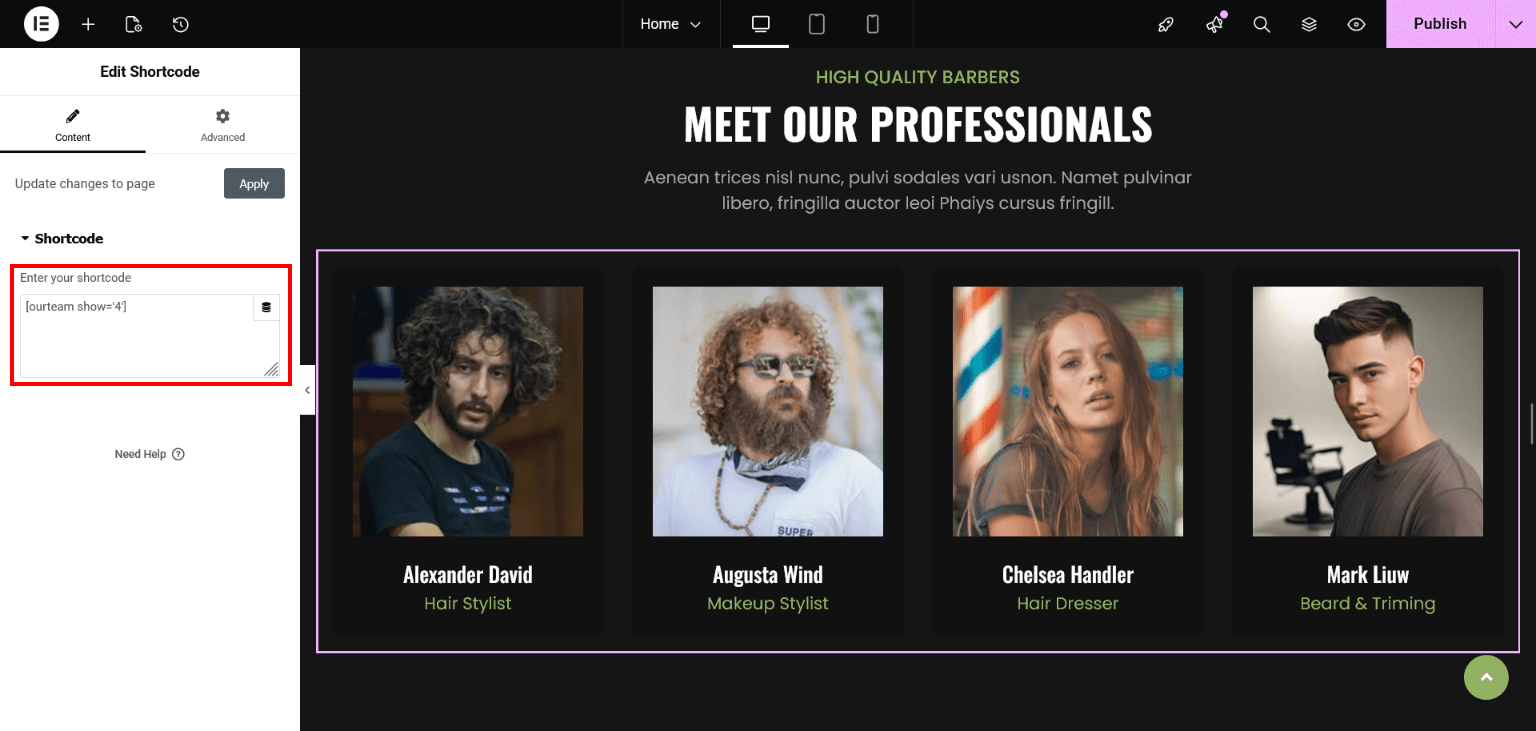Click the dynamic tags icon in the shortcode field
The height and width of the screenshot is (731, 1536).
click(x=266, y=307)
